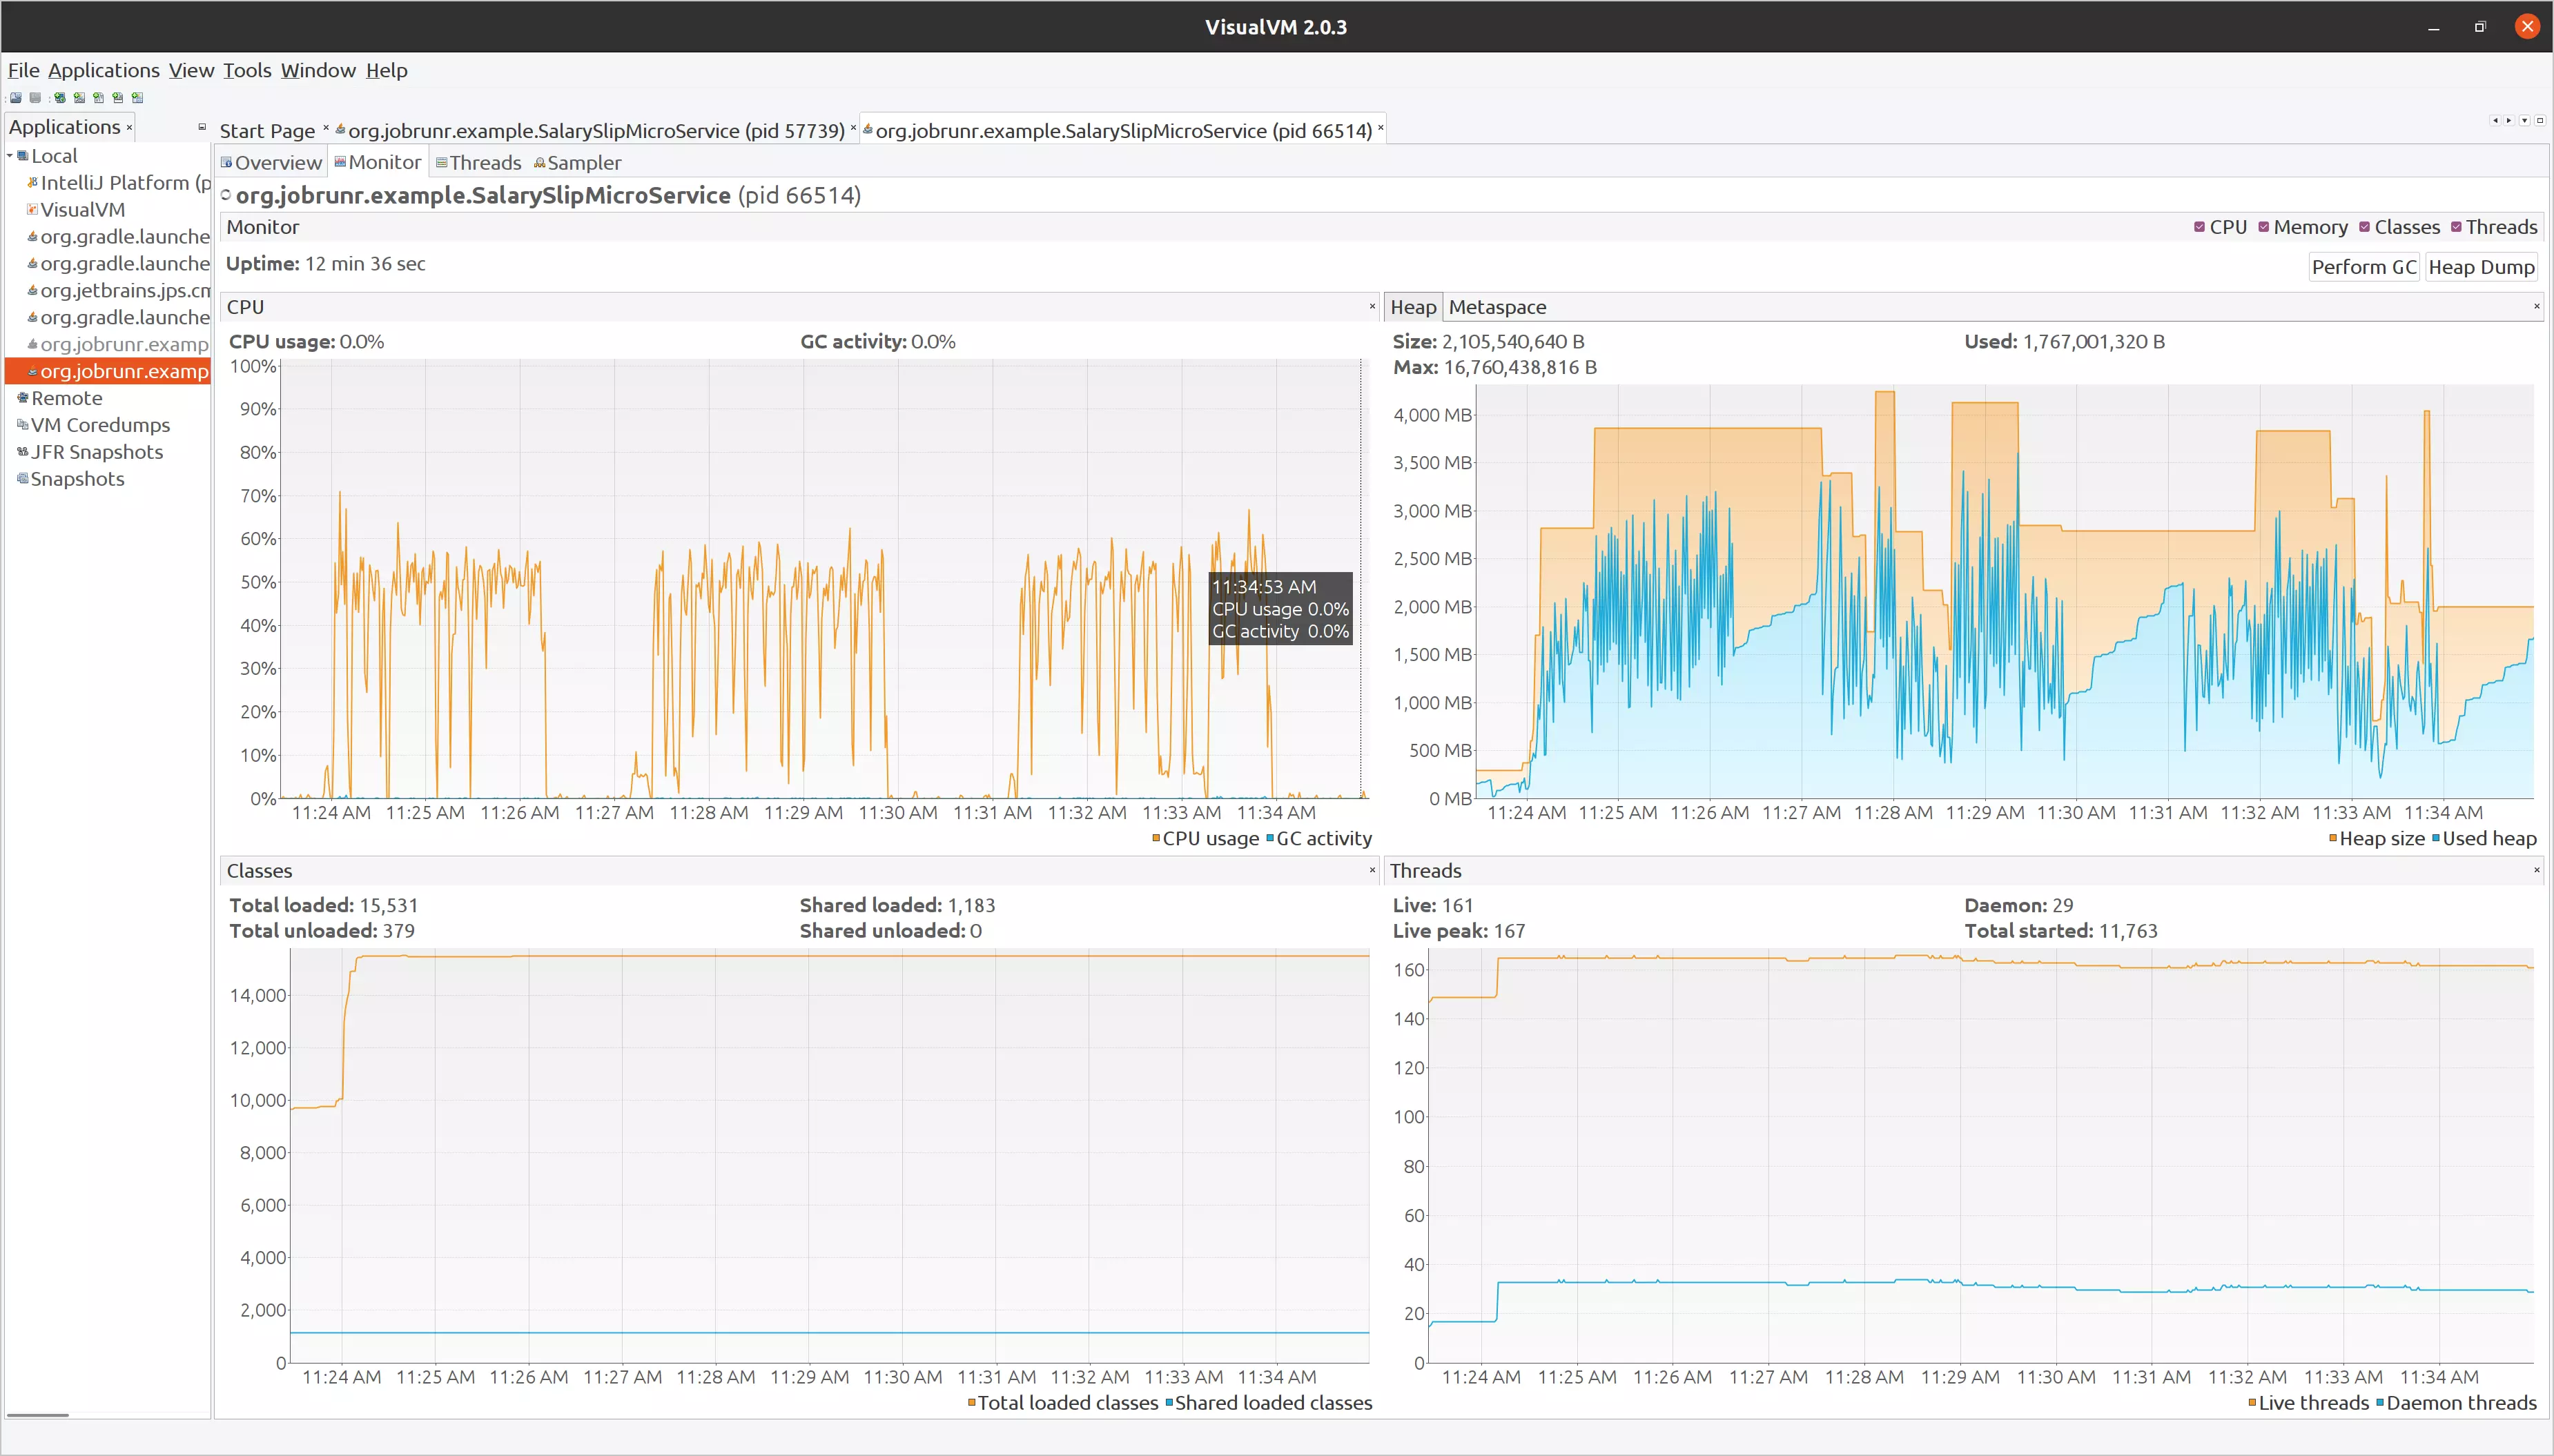Screen dimensions: 2554x1456
Task: Open the Window menu
Action: pos(318,70)
